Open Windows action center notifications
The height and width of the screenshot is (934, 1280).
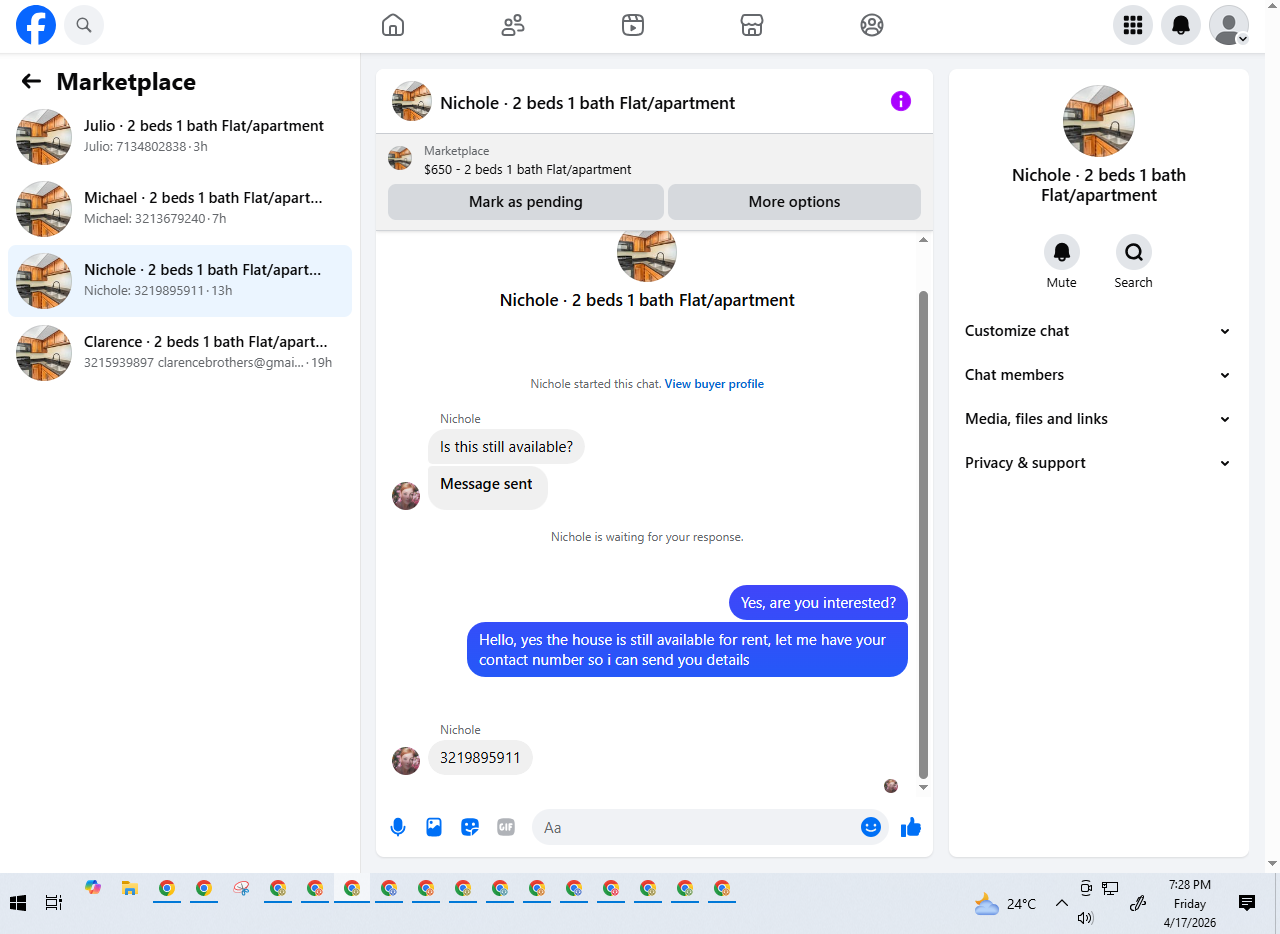coord(1247,903)
